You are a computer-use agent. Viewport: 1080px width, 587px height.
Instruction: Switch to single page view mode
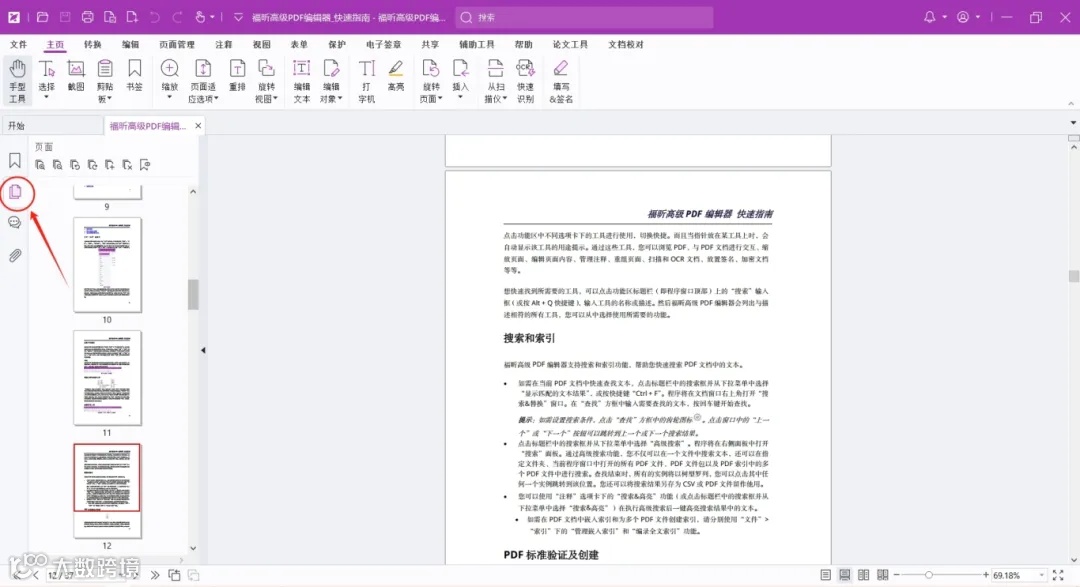pyautogui.click(x=825, y=575)
